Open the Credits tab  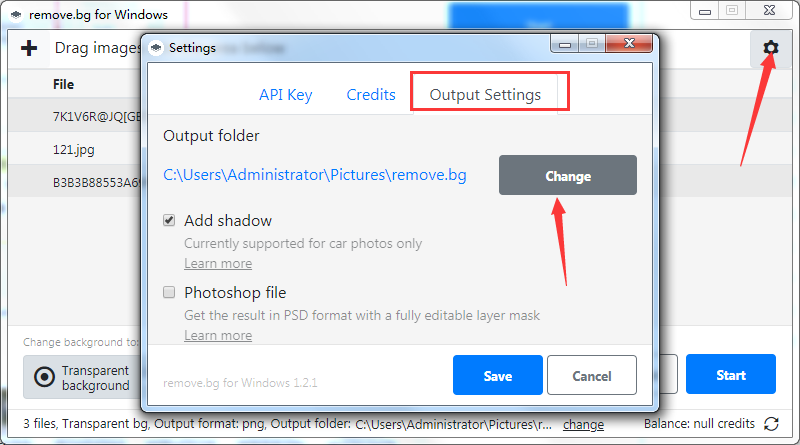[371, 95]
